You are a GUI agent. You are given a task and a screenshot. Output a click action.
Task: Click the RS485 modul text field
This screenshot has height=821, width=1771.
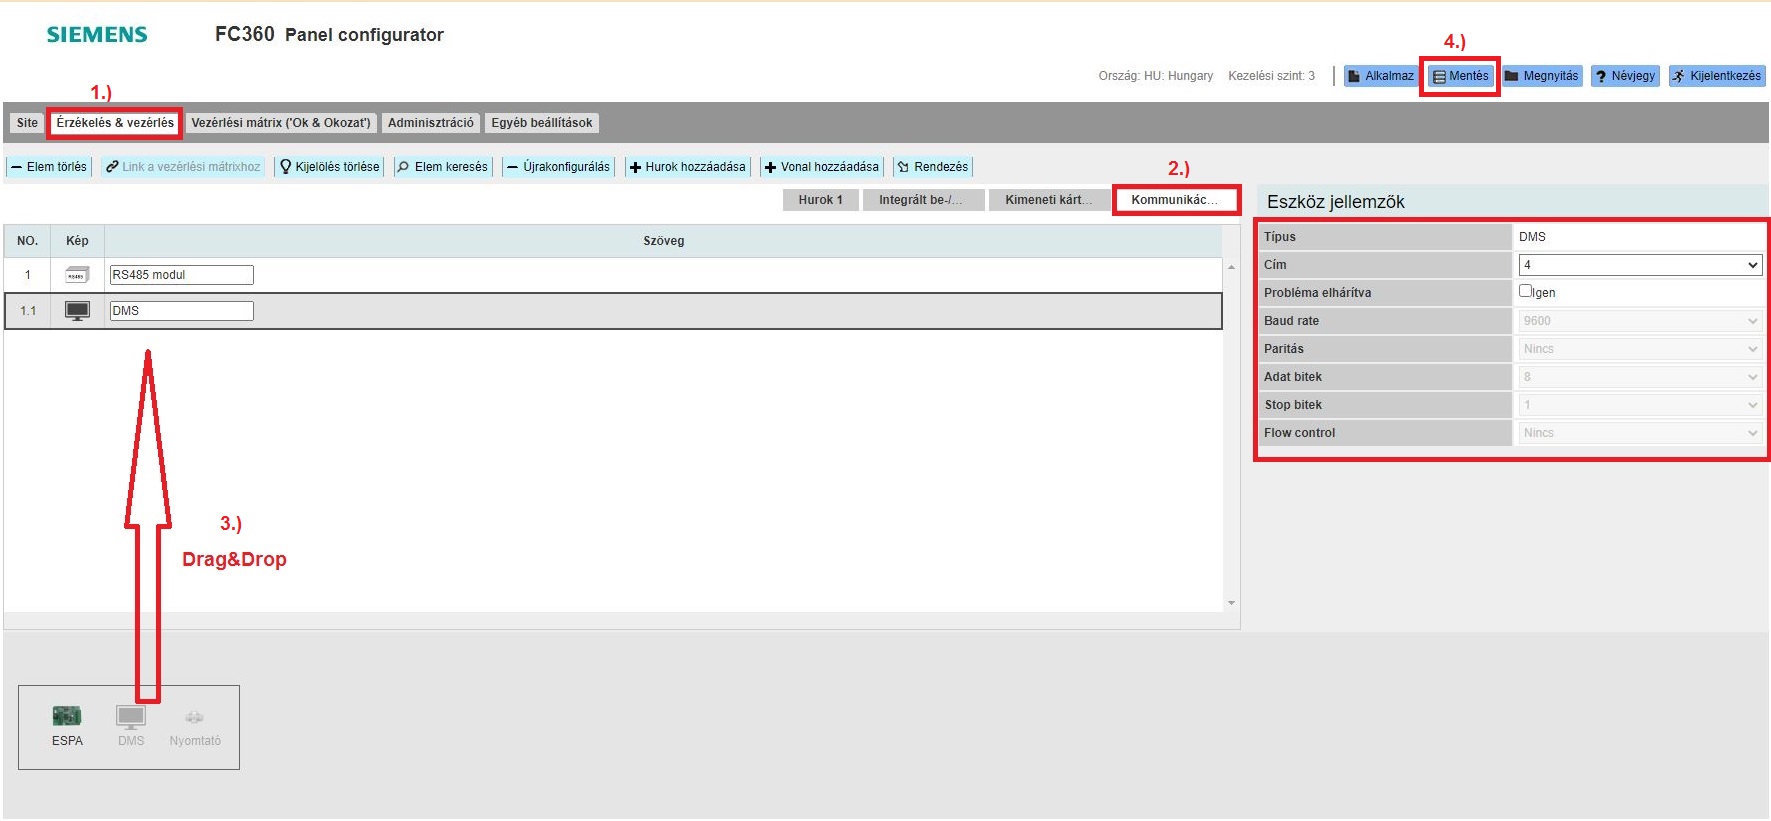tap(181, 275)
